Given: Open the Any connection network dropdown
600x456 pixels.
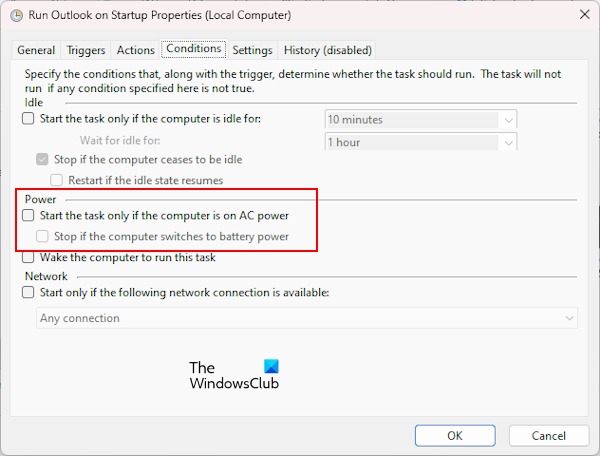Looking at the screenshot, I should pos(308,318).
